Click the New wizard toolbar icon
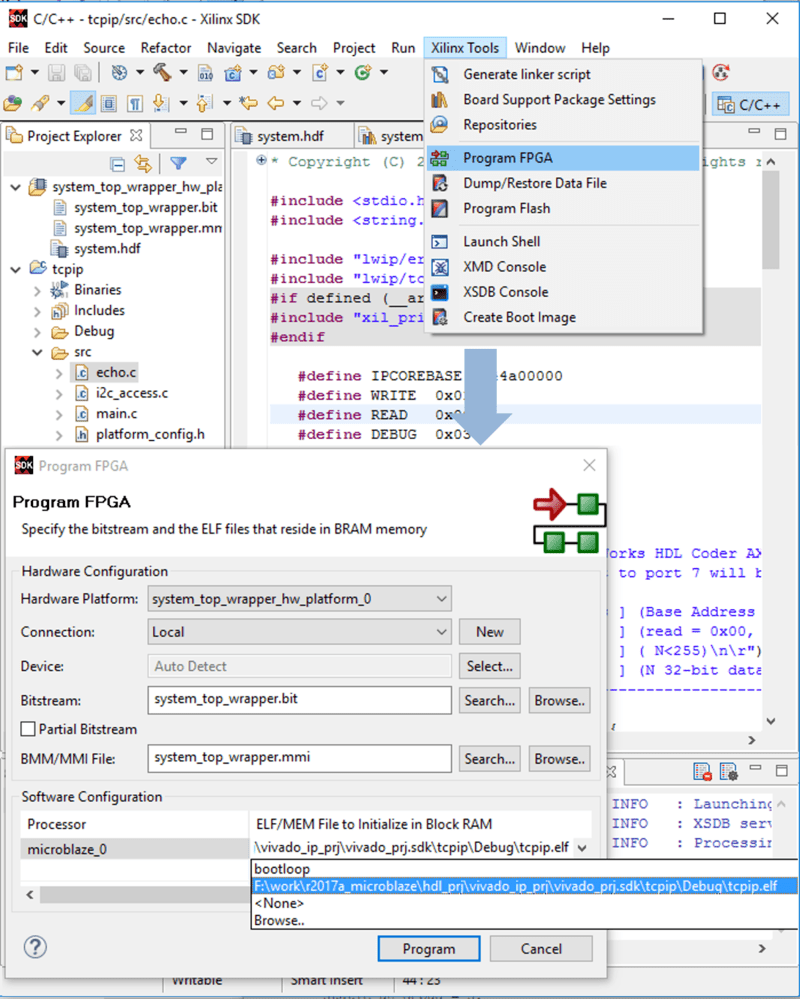The width and height of the screenshot is (800, 999). (x=14, y=73)
